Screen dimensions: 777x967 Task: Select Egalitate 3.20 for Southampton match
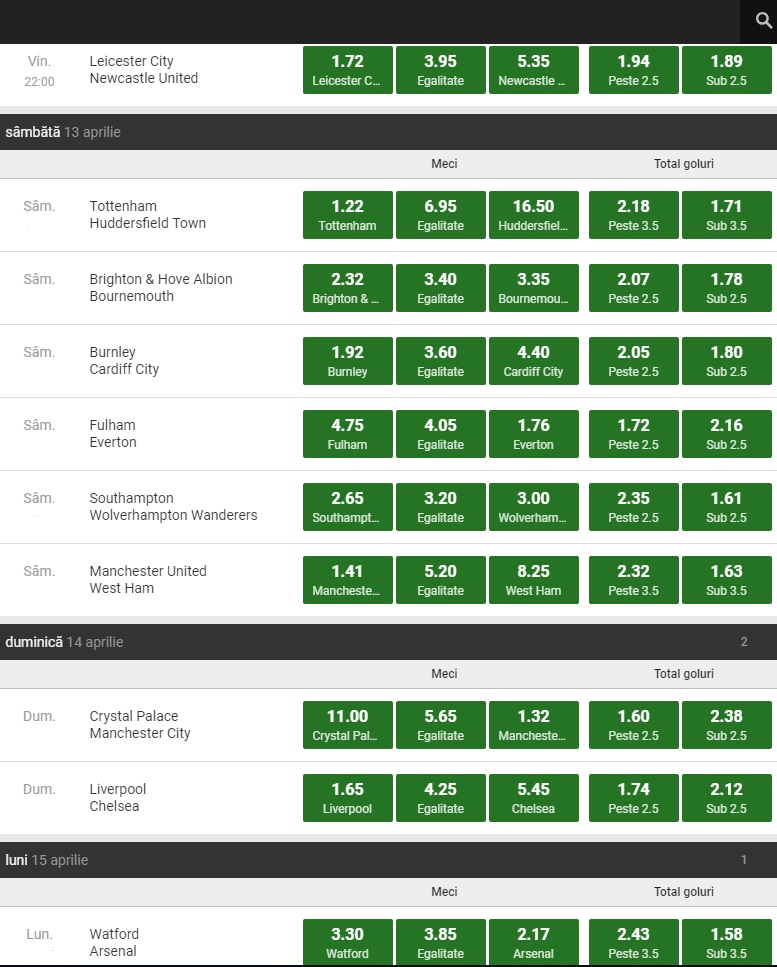440,507
